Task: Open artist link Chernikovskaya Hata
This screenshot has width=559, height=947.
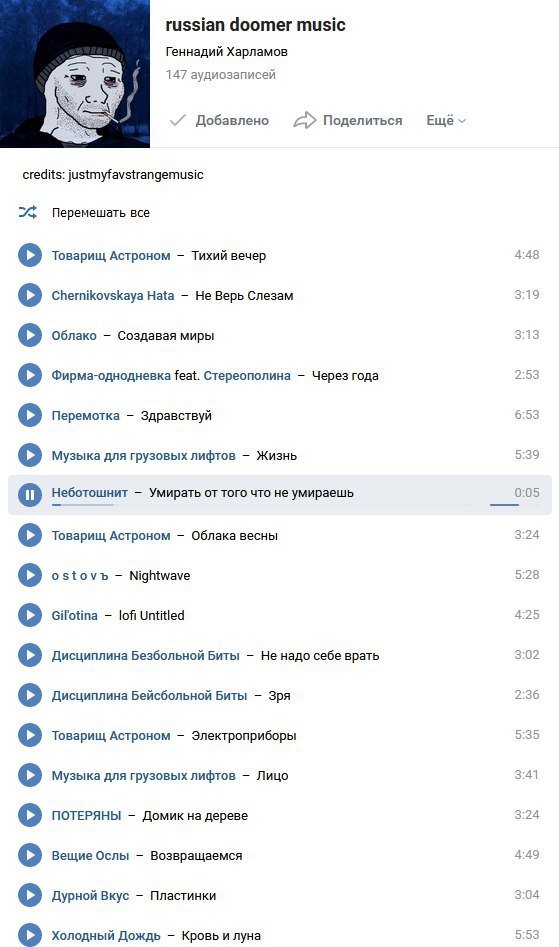Action: 113,295
